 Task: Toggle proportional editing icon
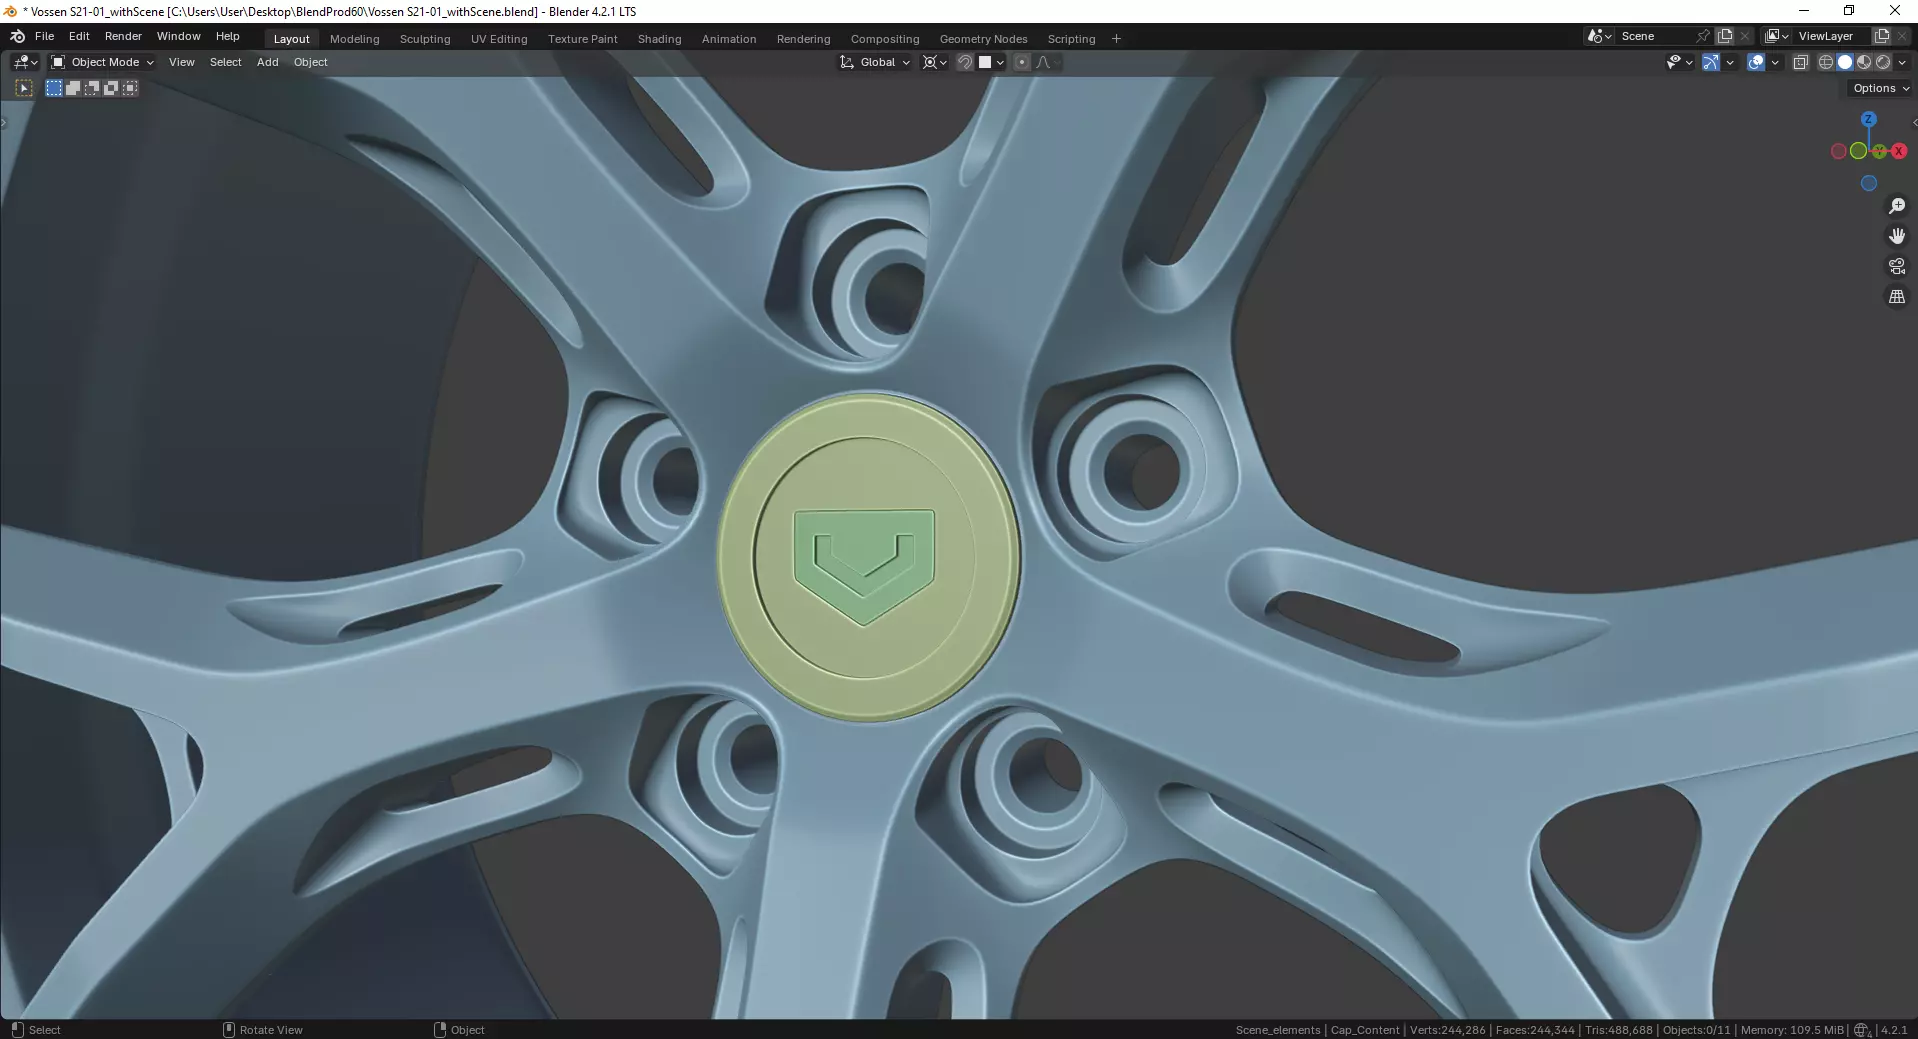point(1021,62)
